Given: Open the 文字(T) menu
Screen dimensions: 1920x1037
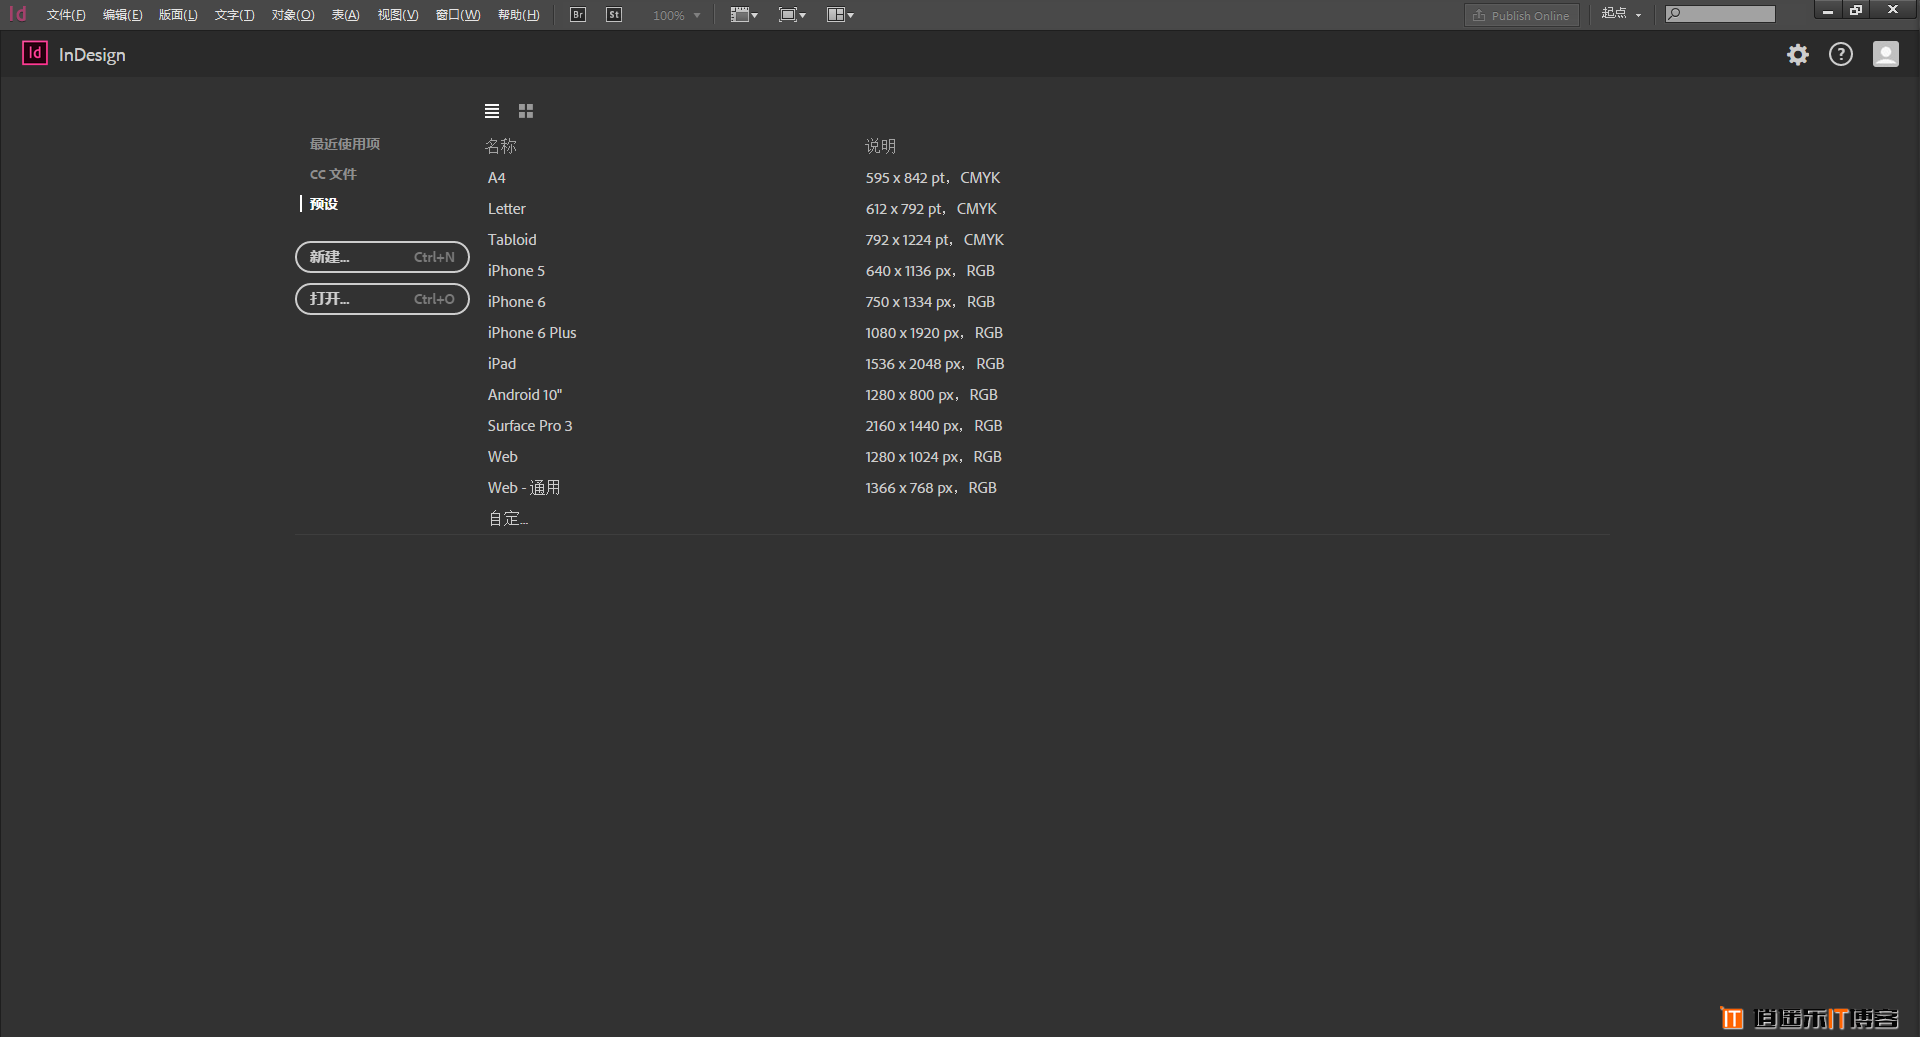Looking at the screenshot, I should (234, 15).
